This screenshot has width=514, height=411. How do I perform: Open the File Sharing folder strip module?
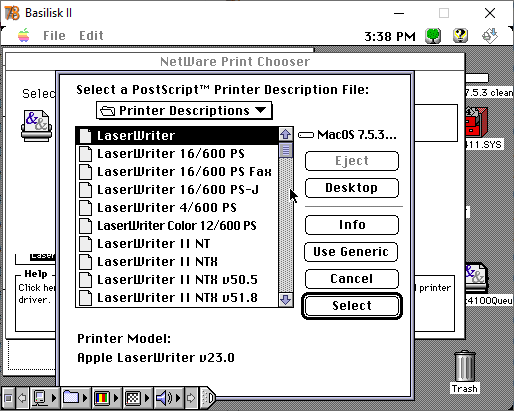point(71,398)
